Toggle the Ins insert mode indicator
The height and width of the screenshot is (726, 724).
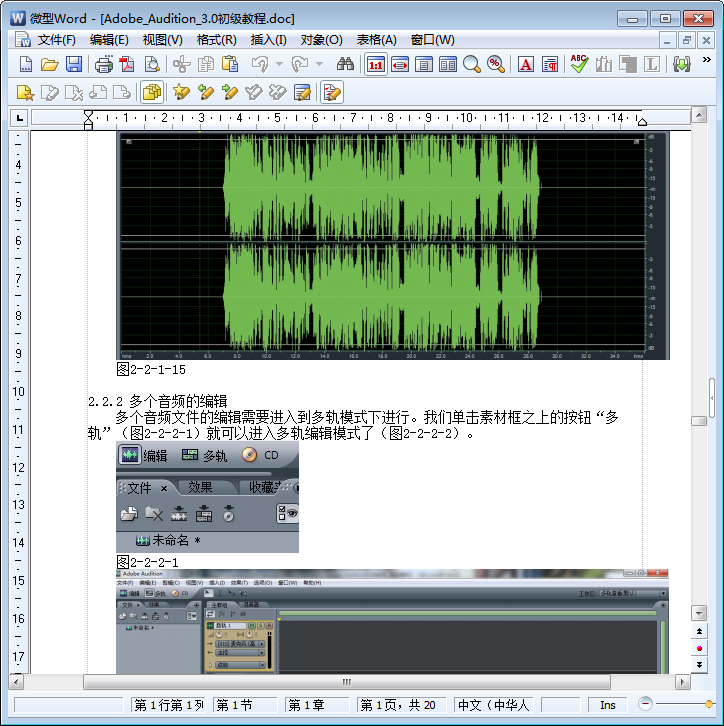pyautogui.click(x=607, y=705)
